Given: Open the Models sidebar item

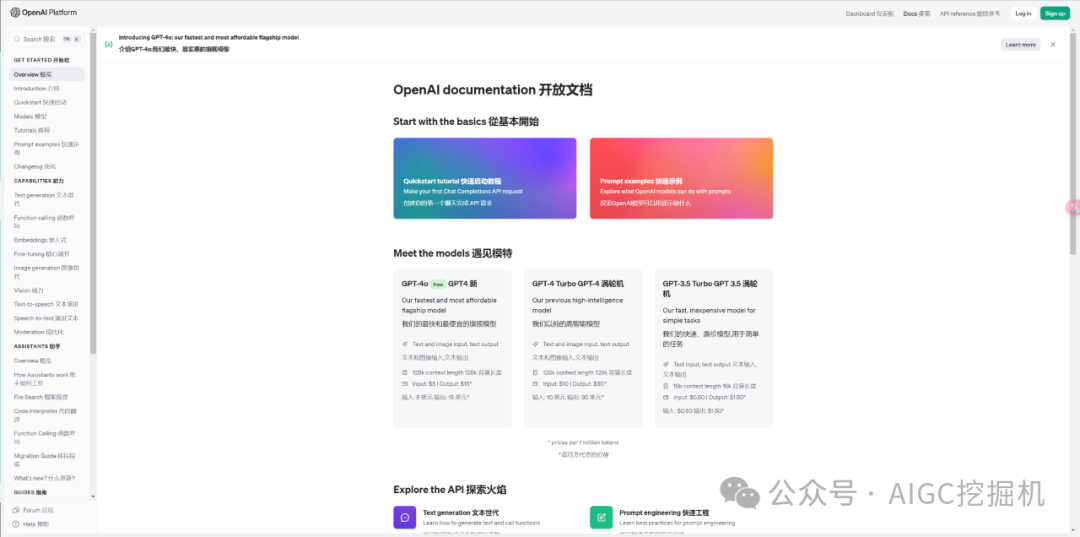Looking at the screenshot, I should [30, 116].
